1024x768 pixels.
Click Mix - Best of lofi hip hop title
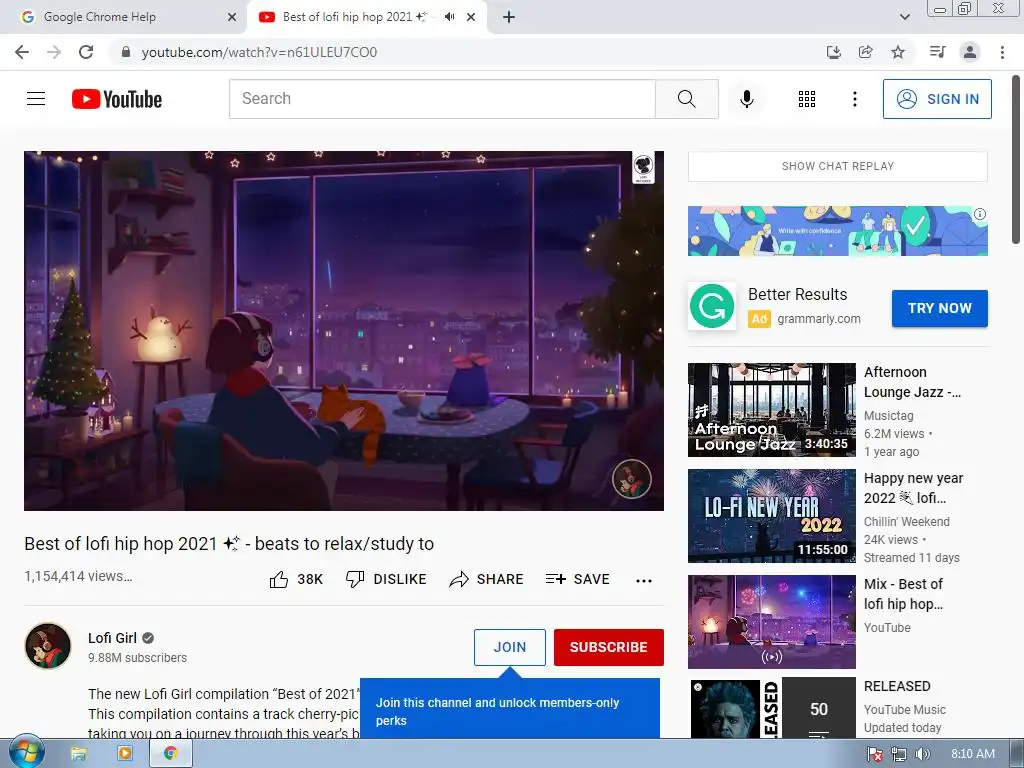pos(903,594)
